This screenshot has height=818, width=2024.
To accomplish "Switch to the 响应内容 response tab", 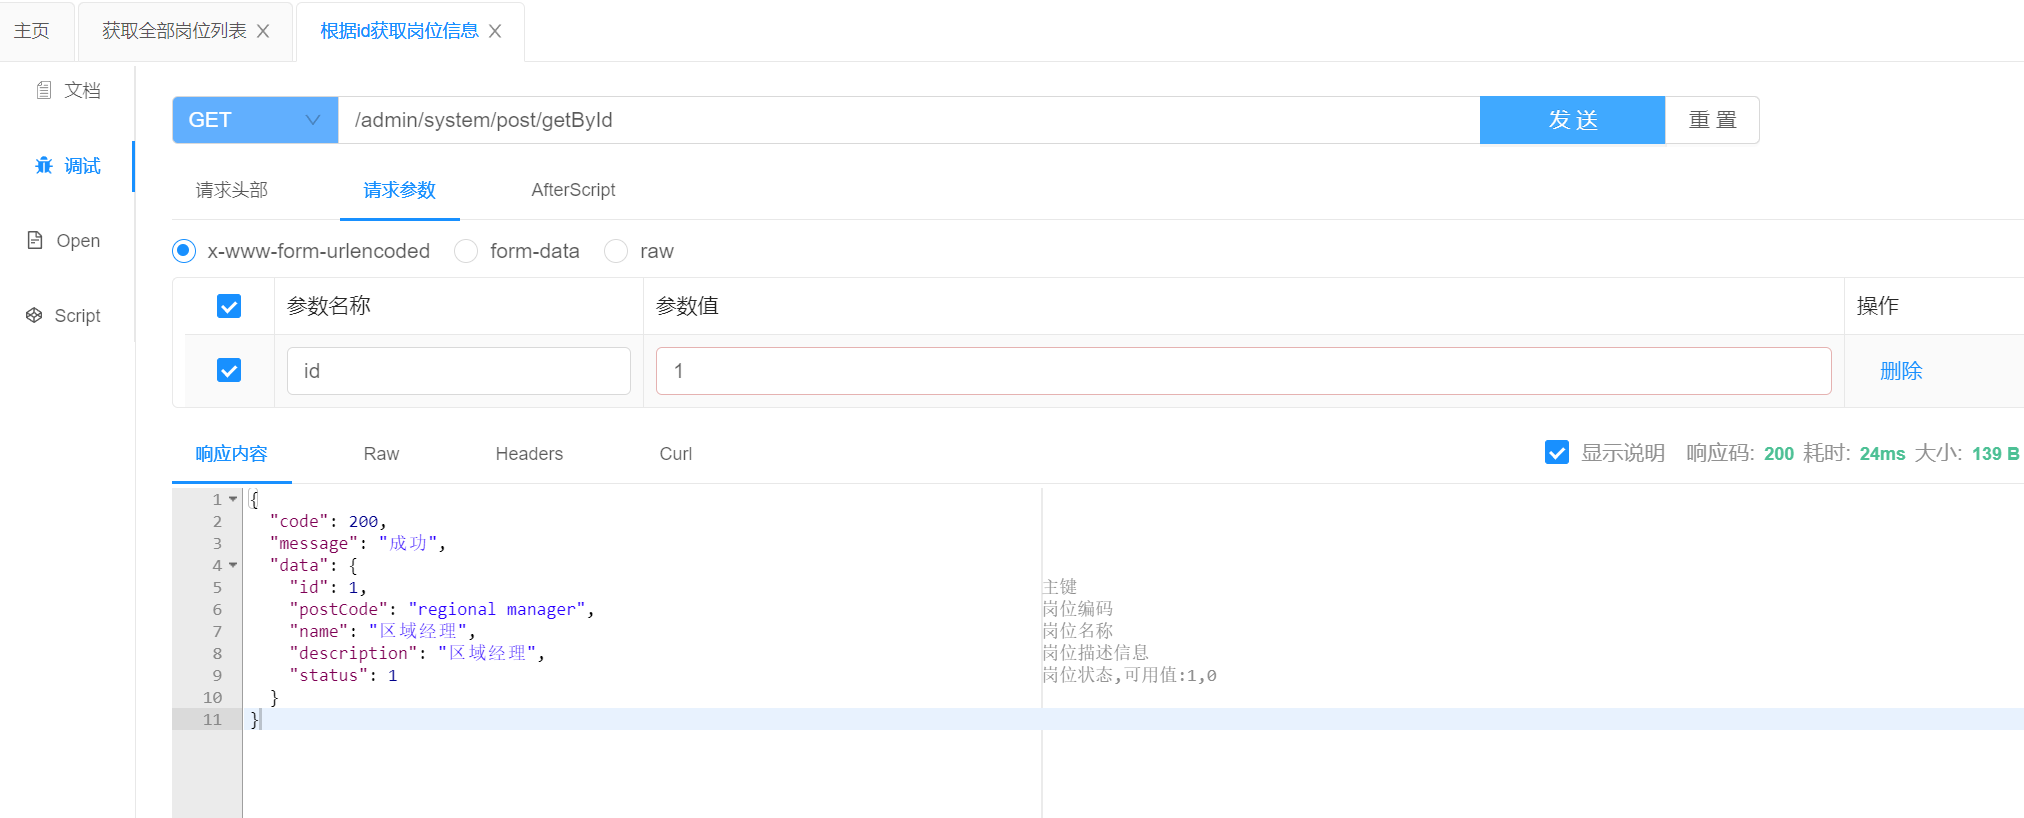I will 232,454.
